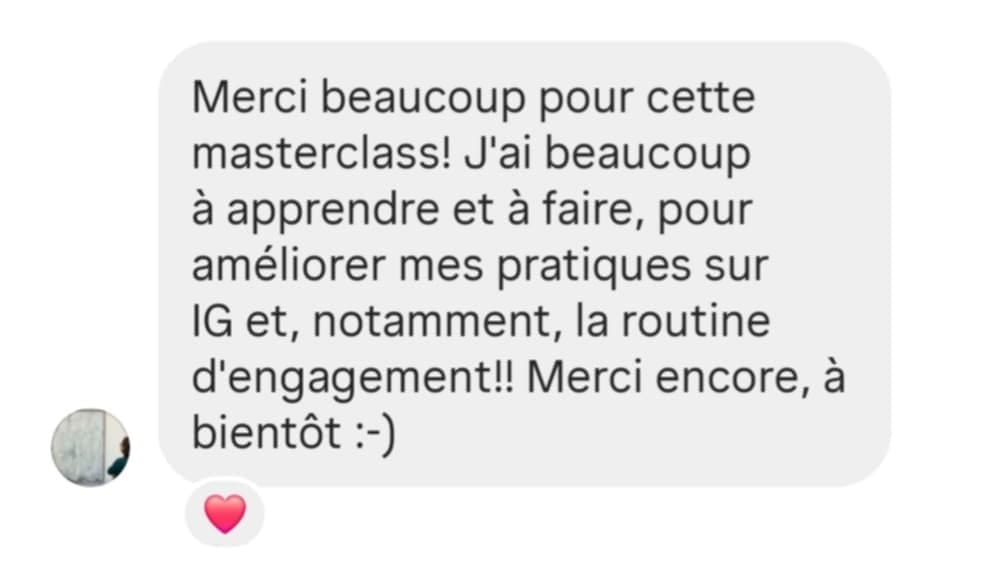Click the word "faire," in third line

[593, 211]
